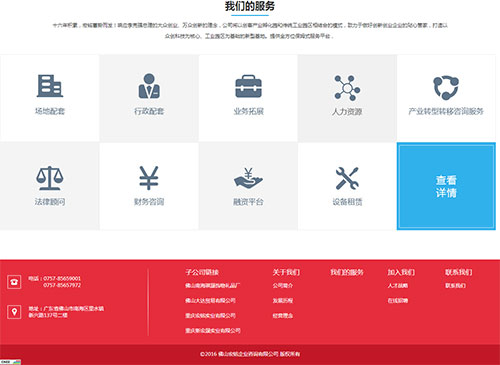Select the 人力资源 network nodes icon
This screenshot has width=500, height=365.
(x=347, y=88)
